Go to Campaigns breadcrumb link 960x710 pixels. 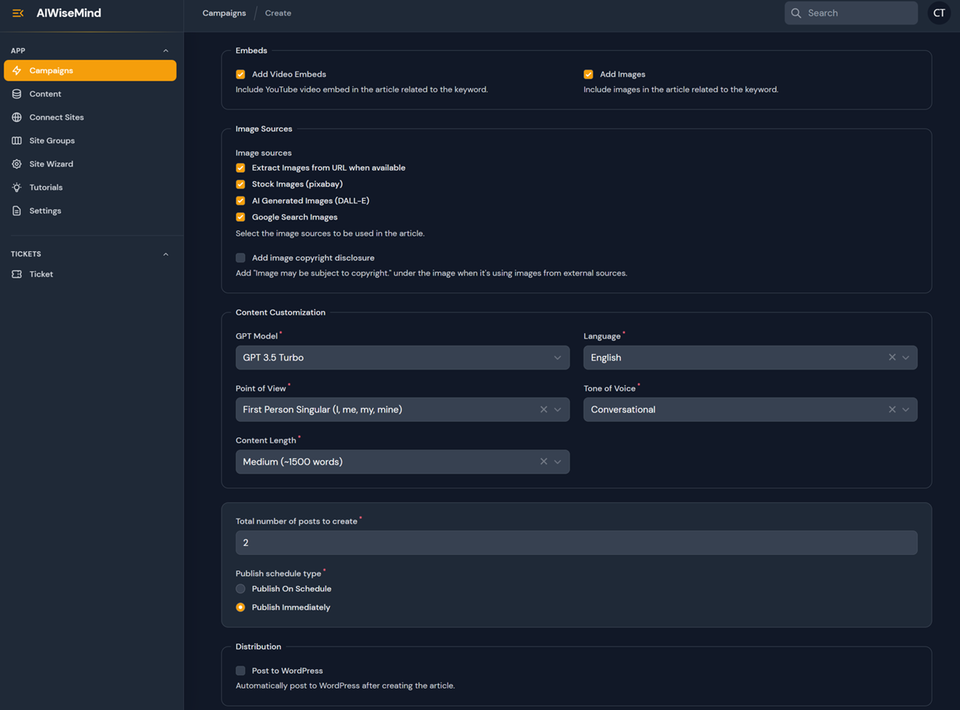tap(224, 13)
